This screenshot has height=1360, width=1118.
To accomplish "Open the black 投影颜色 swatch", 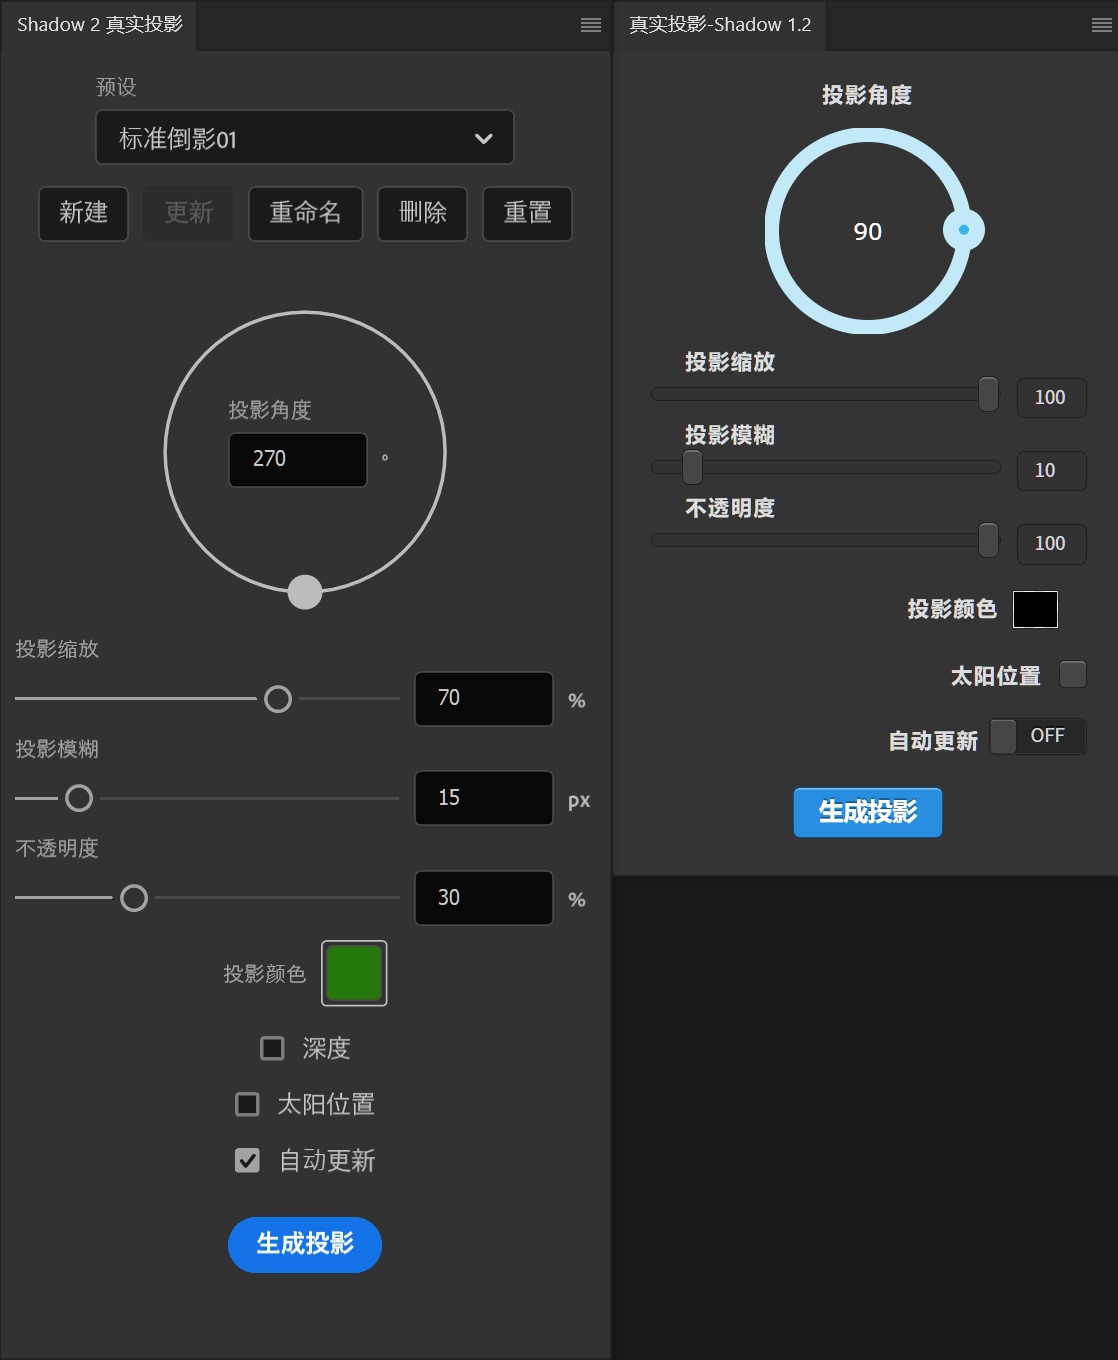I will pos(1035,609).
